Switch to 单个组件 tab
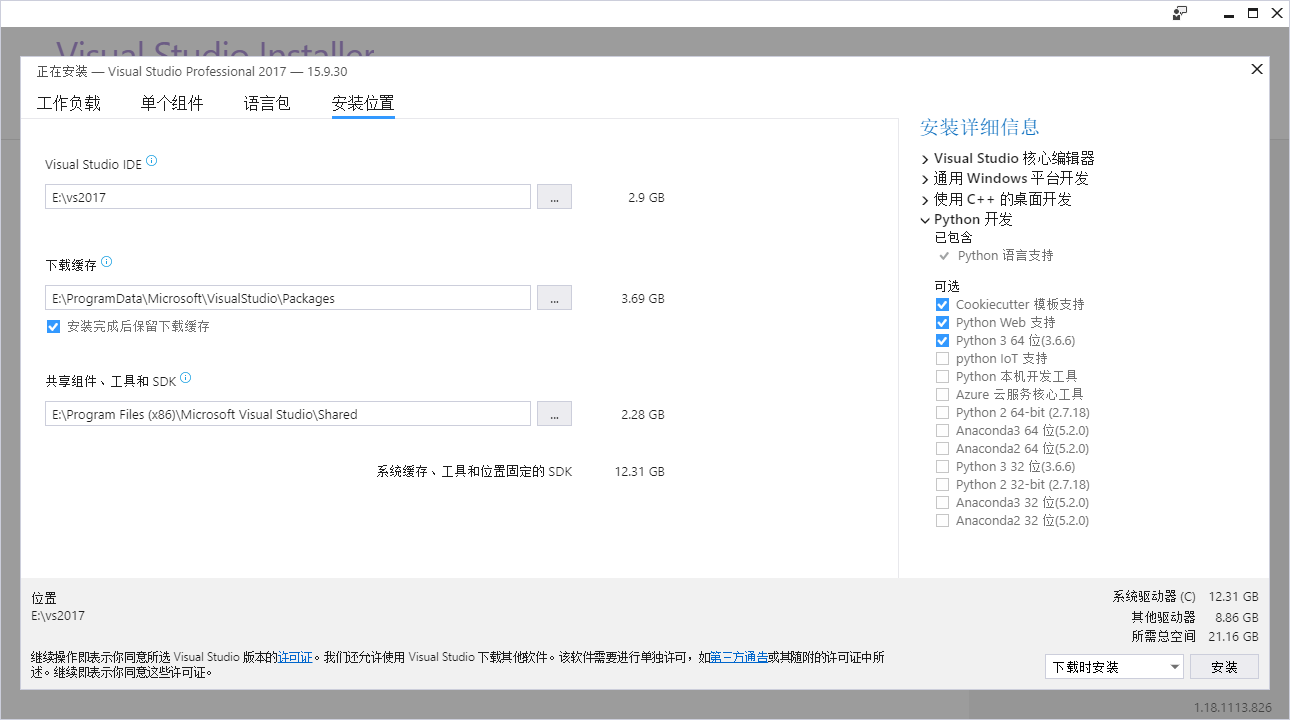 [172, 103]
